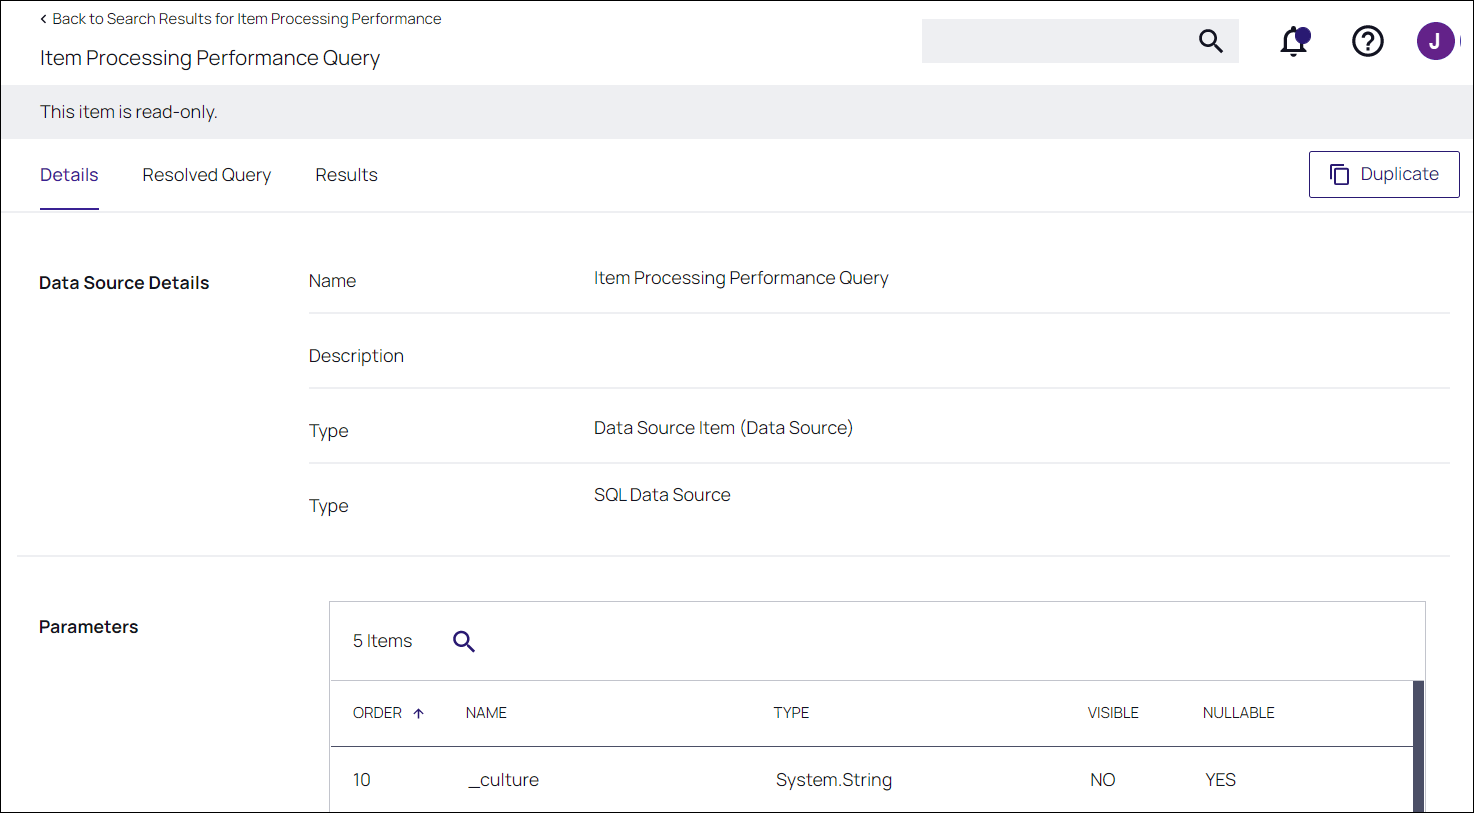Click the back chevron before Back to Search Results

coord(41,18)
